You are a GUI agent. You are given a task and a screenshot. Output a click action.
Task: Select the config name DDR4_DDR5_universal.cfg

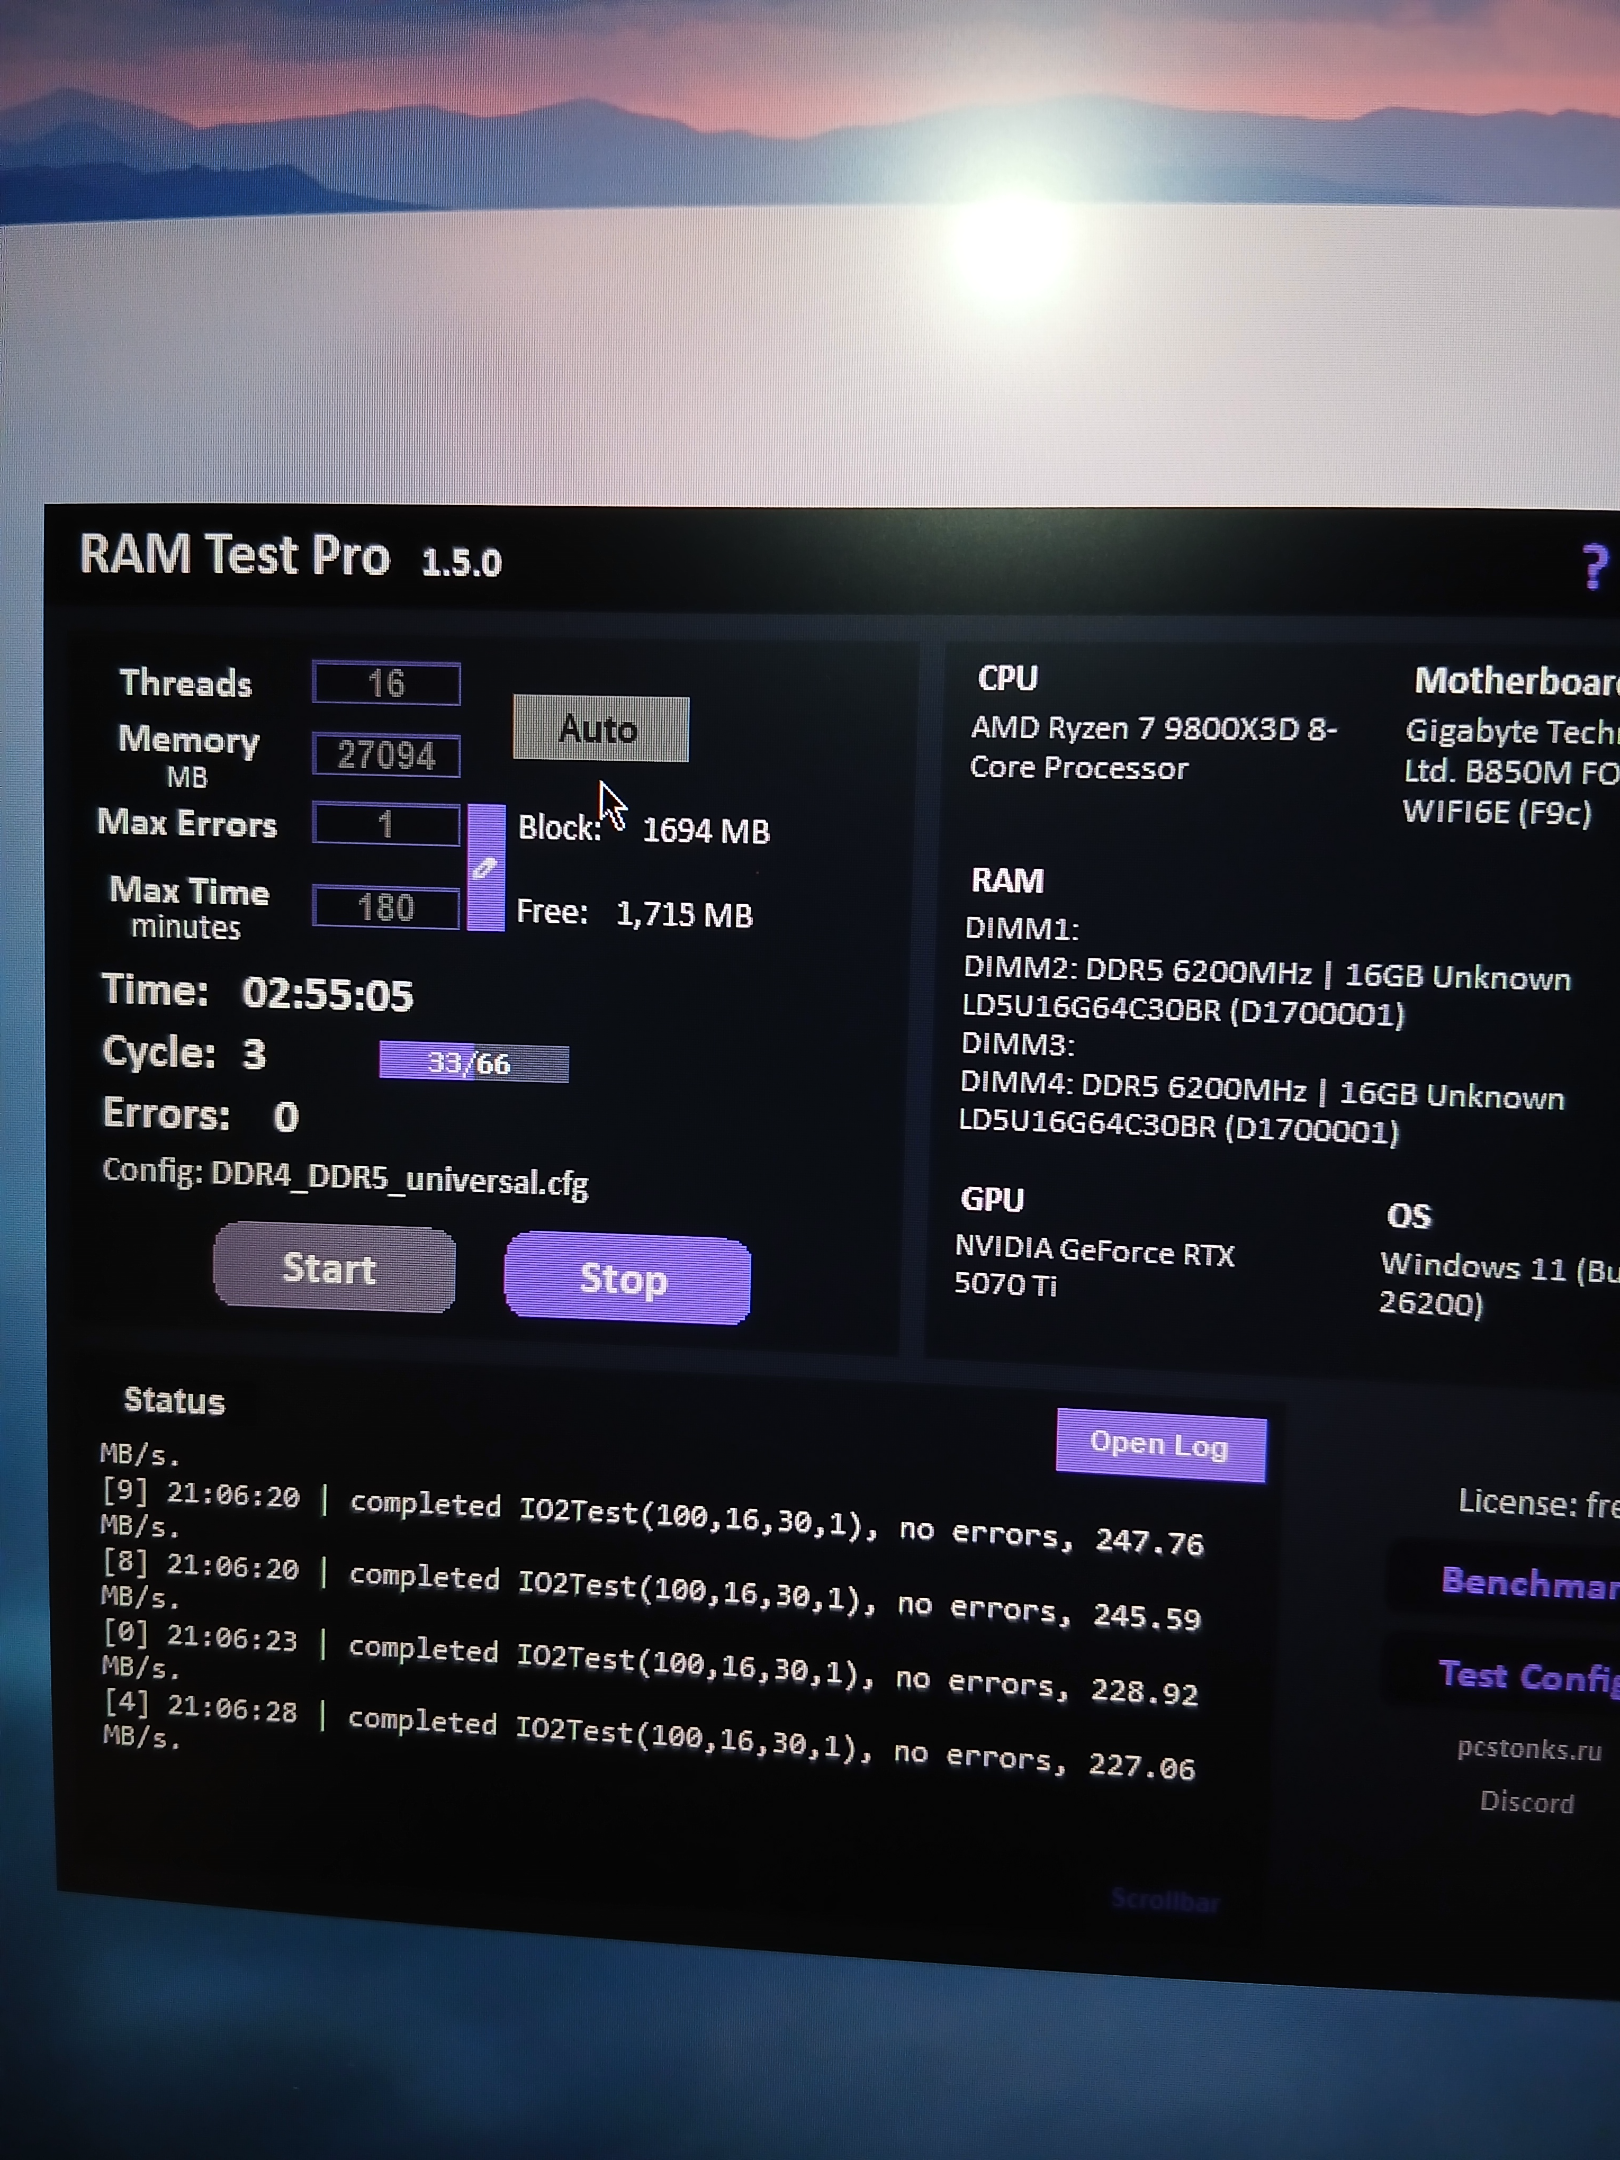[x=399, y=1180]
